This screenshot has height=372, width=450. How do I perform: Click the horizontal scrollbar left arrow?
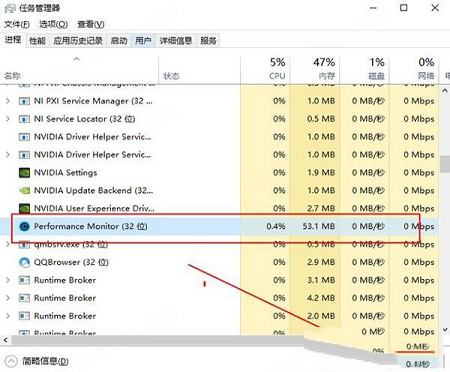tap(5, 340)
